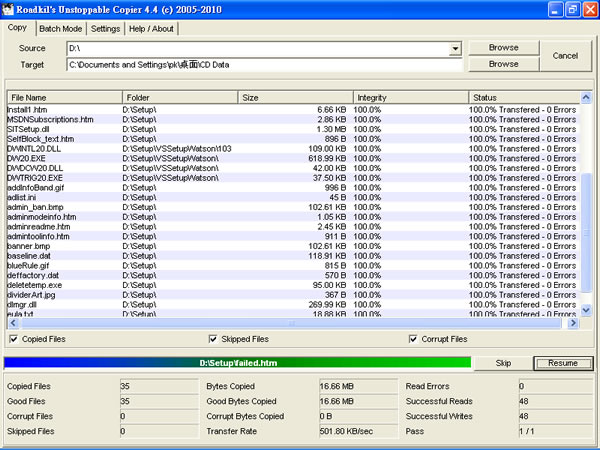Expand the Source path dropdown
The width and height of the screenshot is (600, 450).
(x=455, y=48)
